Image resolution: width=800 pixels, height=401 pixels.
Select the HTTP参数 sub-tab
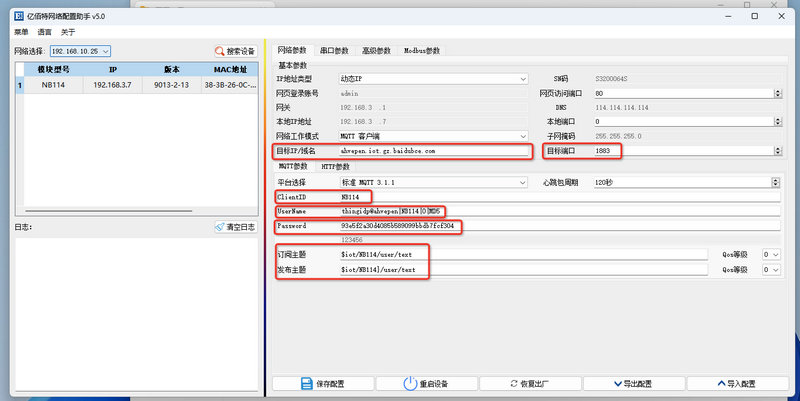(335, 166)
